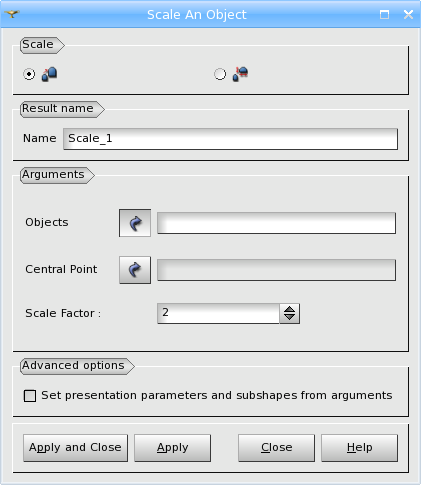Viewport: 421px width, 485px height.
Task: Click the Close button at bottom
Action: pyautogui.click(x=276, y=448)
